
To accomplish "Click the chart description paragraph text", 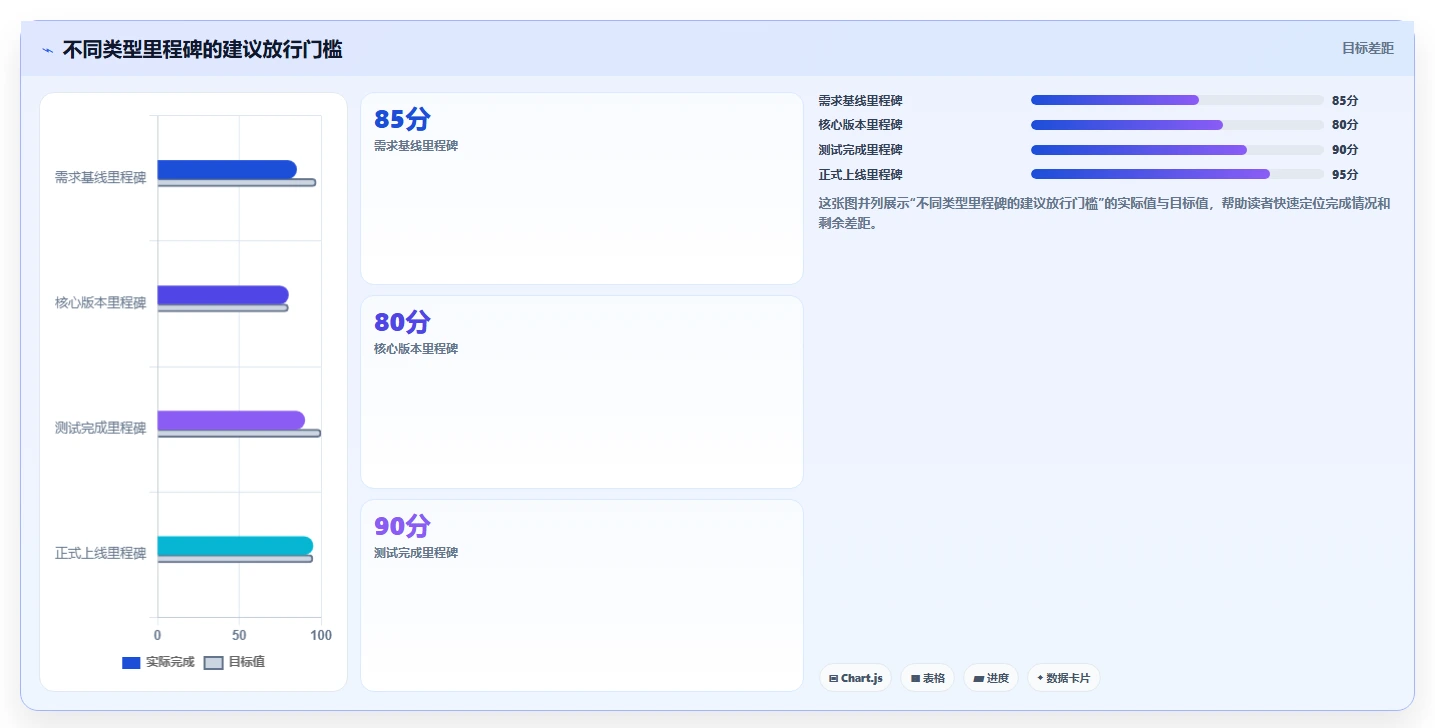I will tap(1104, 213).
